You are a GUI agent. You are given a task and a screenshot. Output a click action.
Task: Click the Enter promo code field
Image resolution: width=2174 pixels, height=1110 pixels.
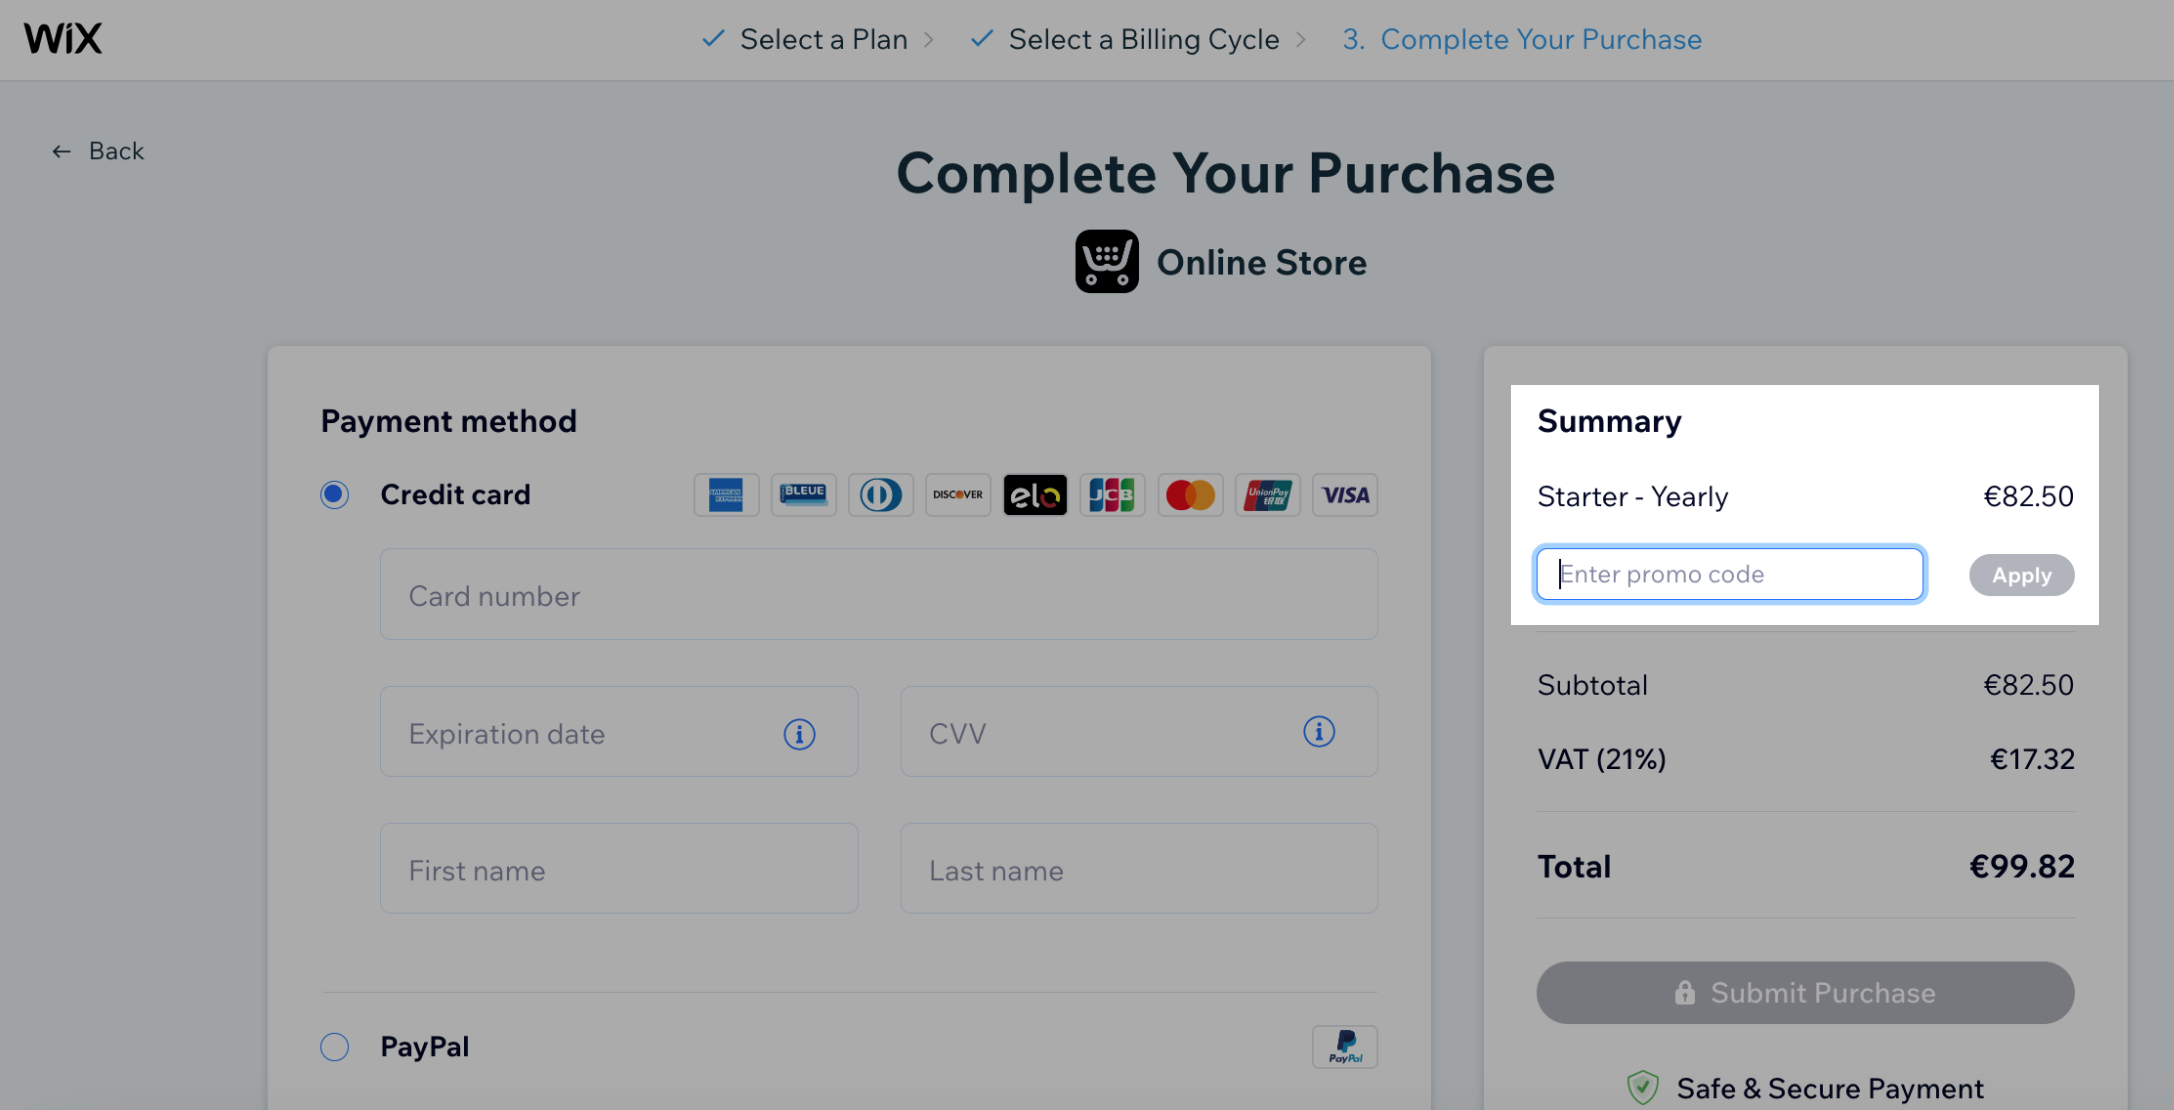point(1730,574)
